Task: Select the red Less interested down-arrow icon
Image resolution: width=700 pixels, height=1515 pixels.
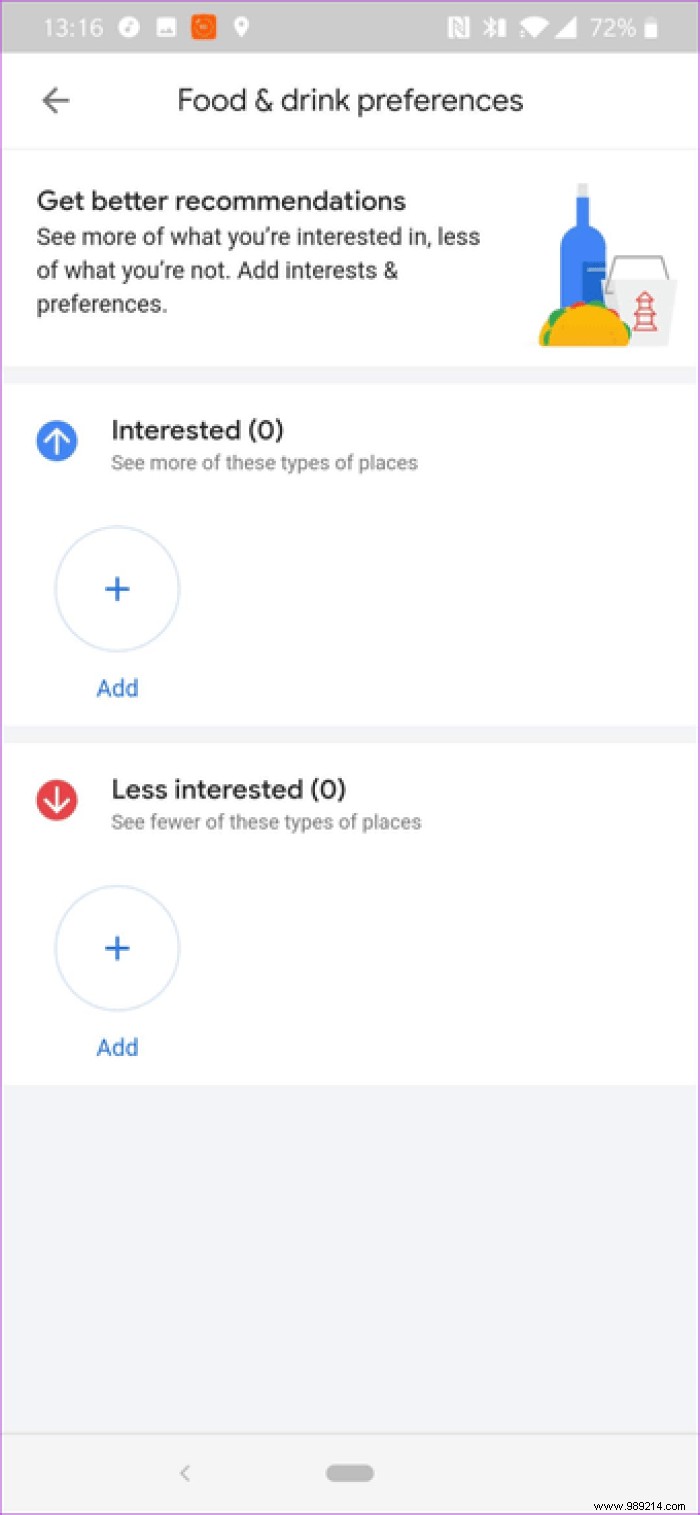Action: tap(56, 799)
